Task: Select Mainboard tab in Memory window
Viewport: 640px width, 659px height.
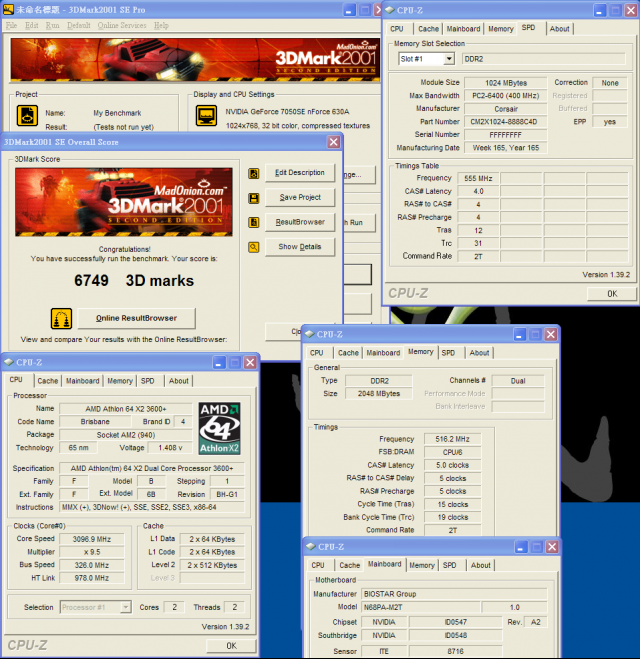Action: (383, 353)
